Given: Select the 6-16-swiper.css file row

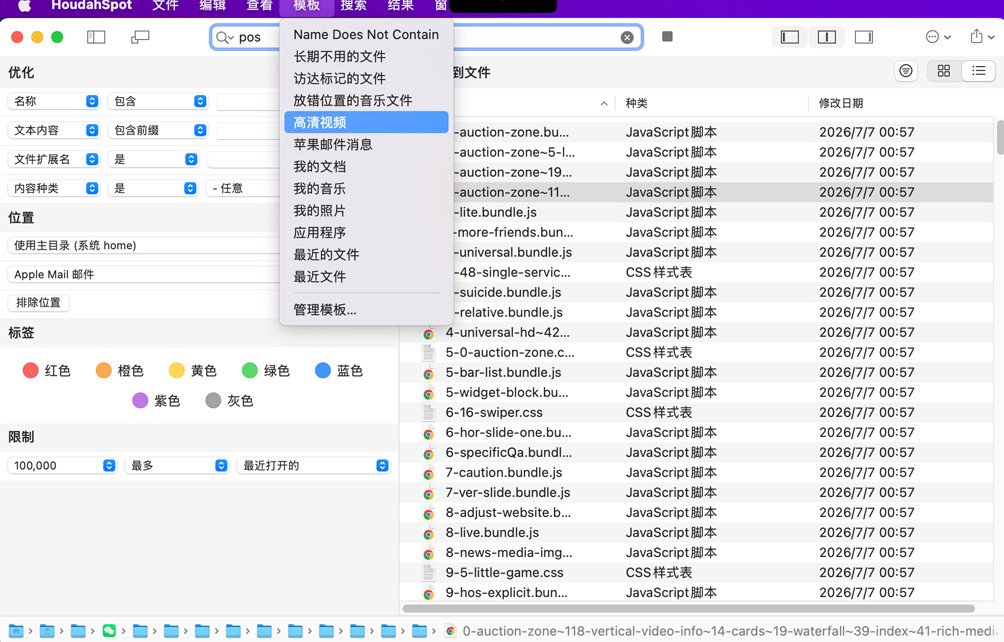Looking at the screenshot, I should point(697,412).
